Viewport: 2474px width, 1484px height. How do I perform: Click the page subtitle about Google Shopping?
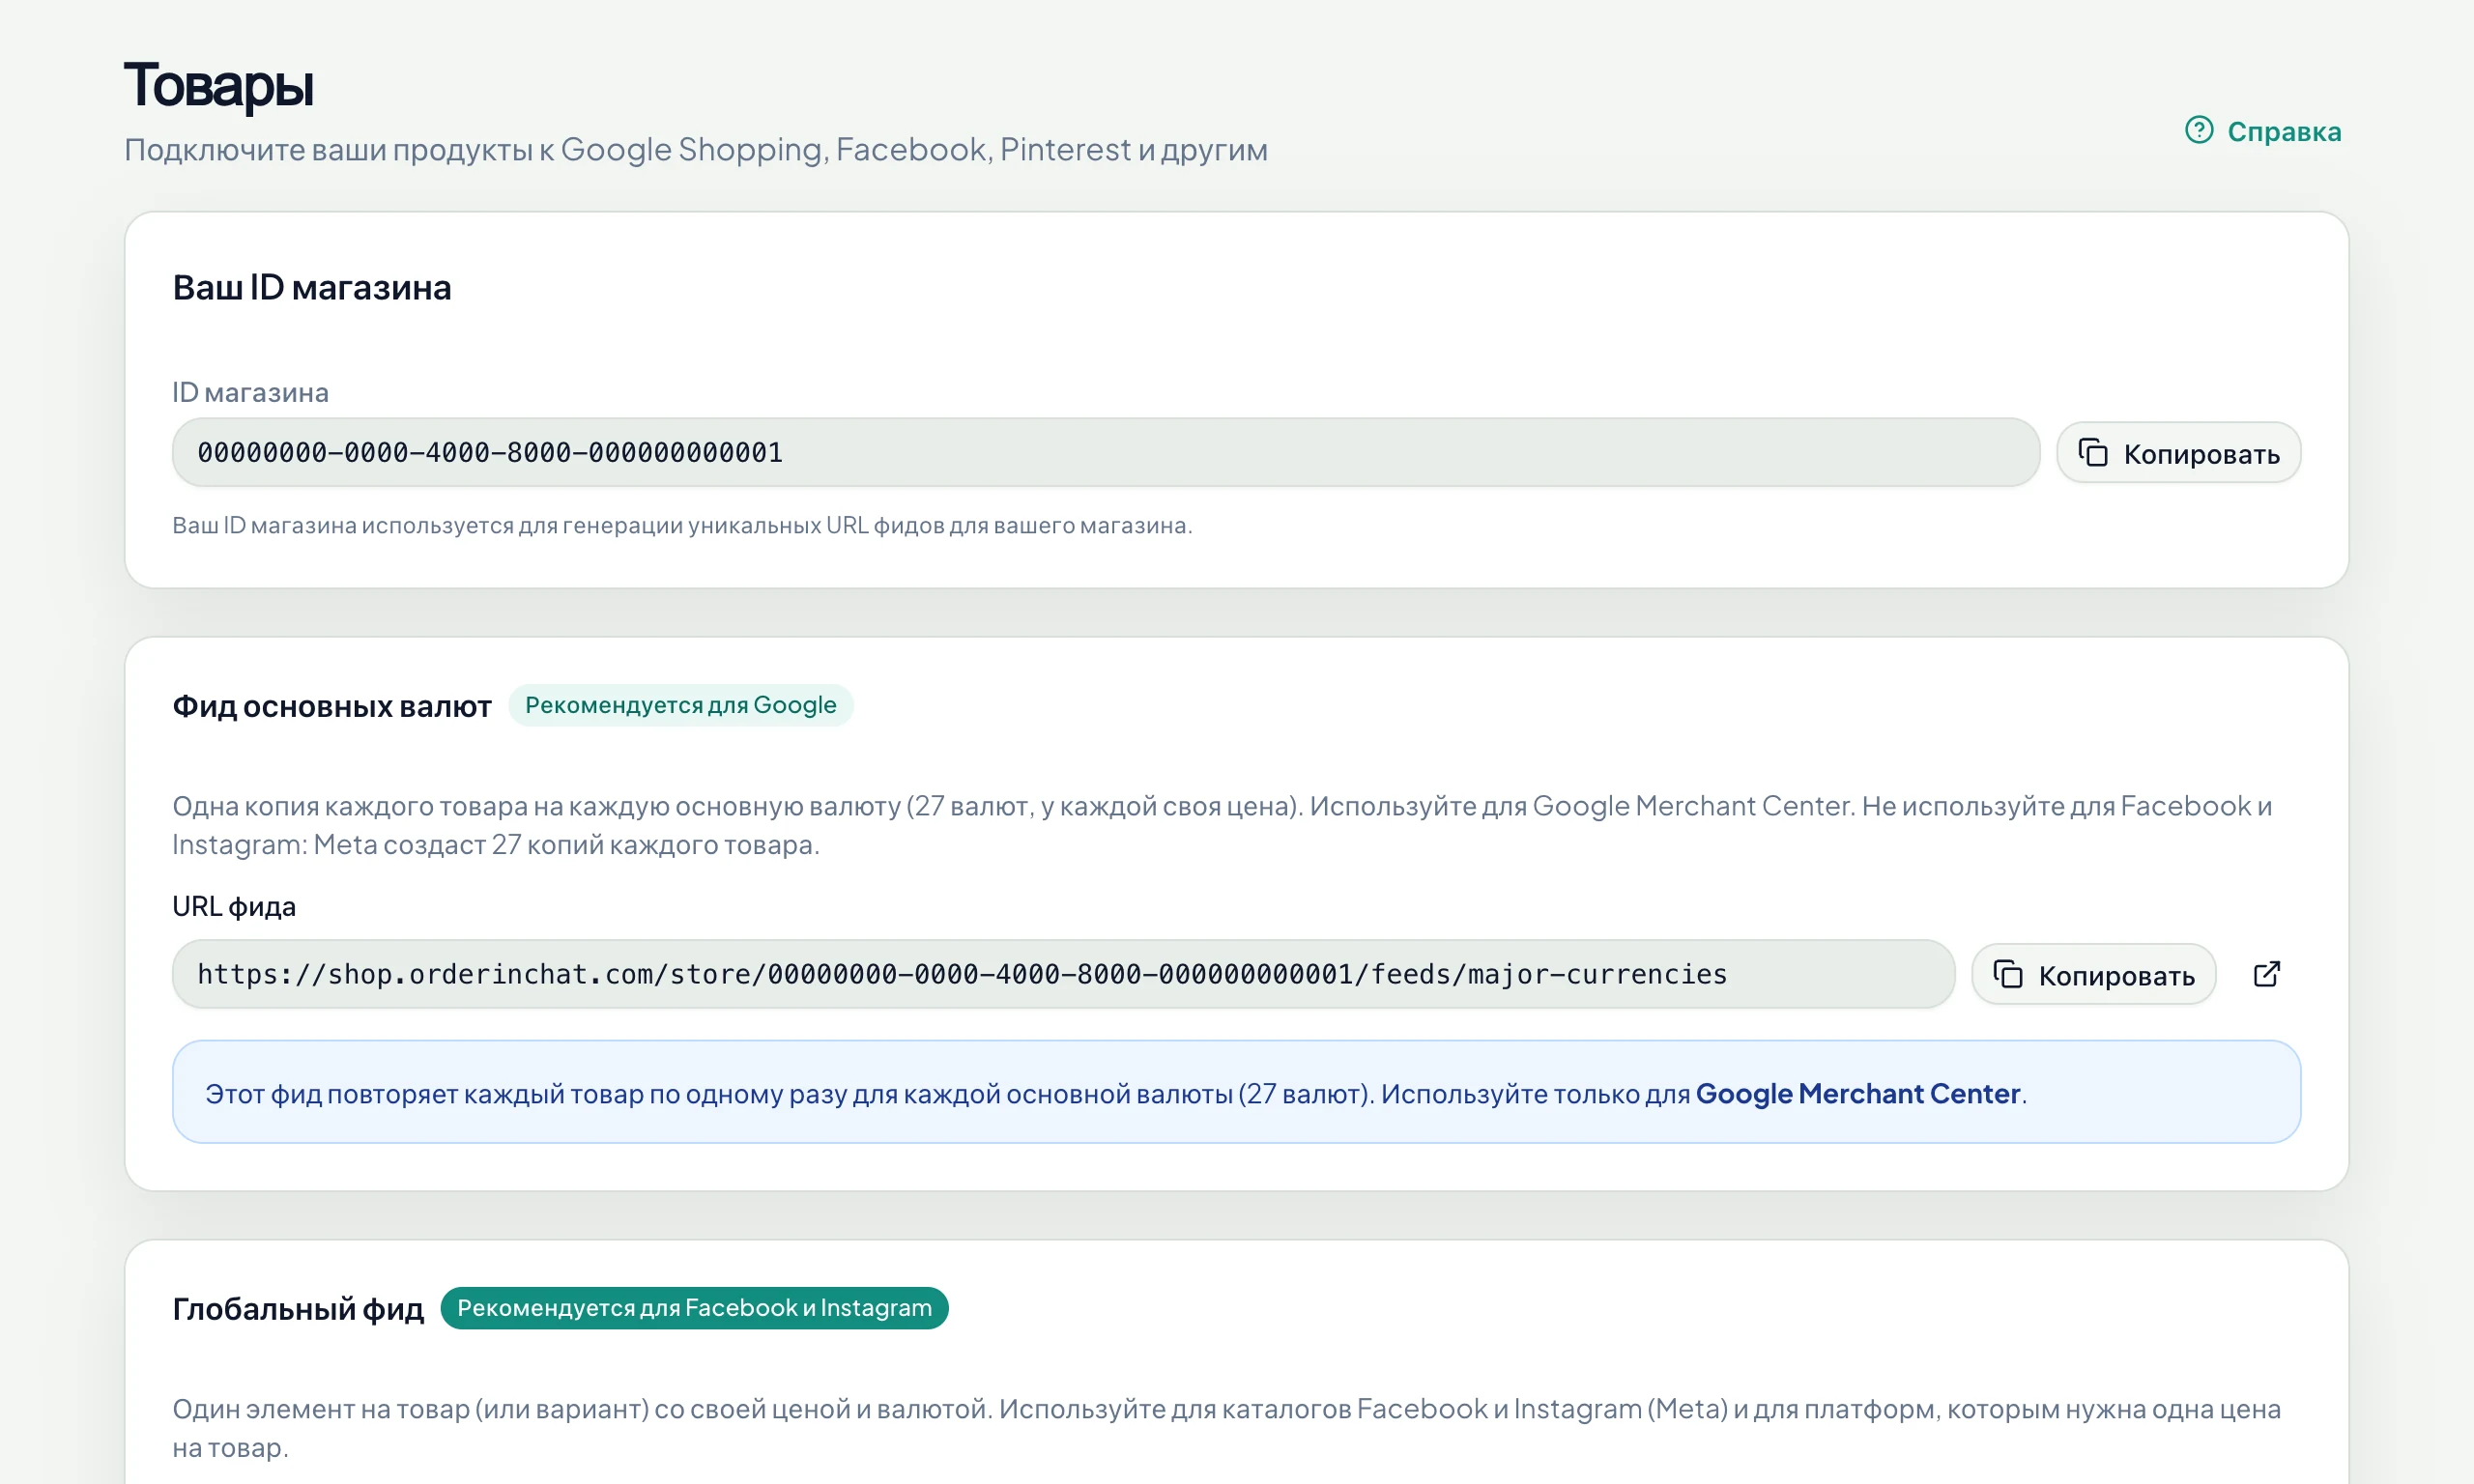pos(696,149)
